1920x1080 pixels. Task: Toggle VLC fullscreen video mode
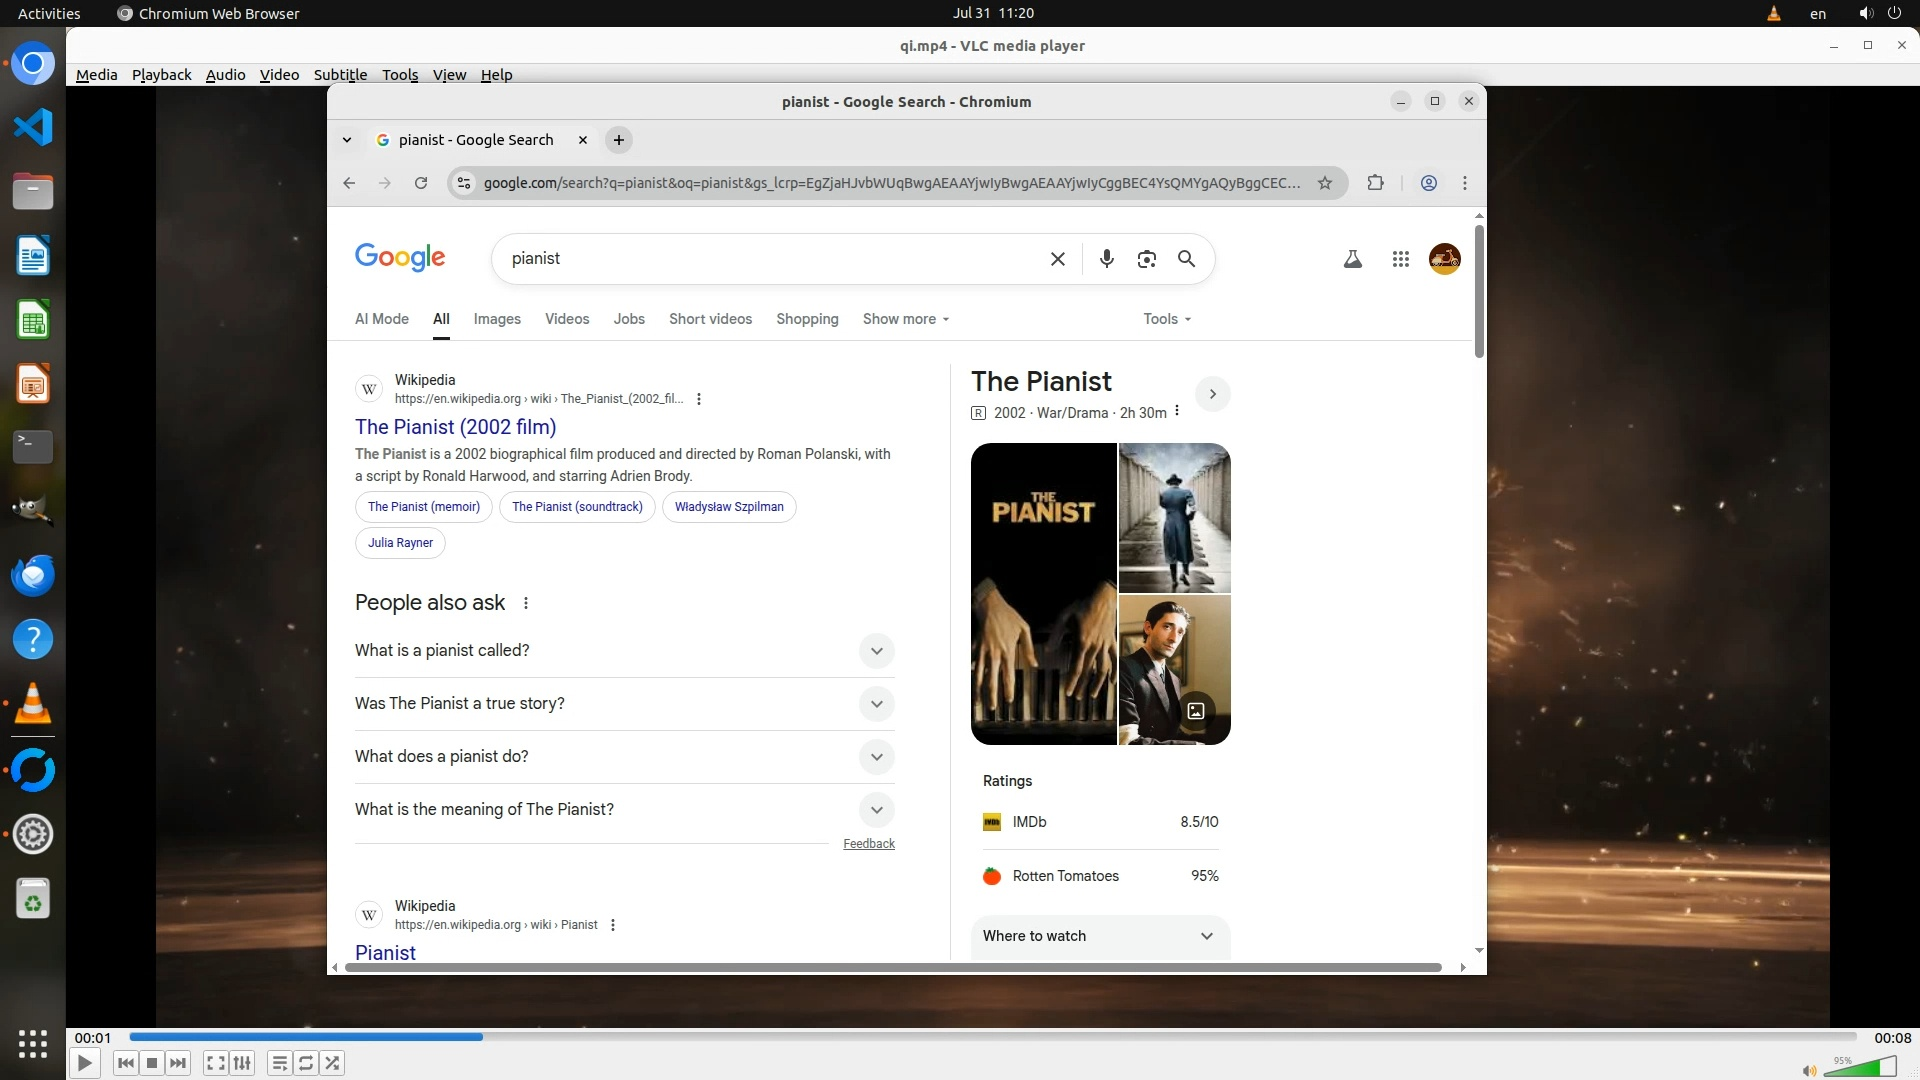click(215, 1063)
